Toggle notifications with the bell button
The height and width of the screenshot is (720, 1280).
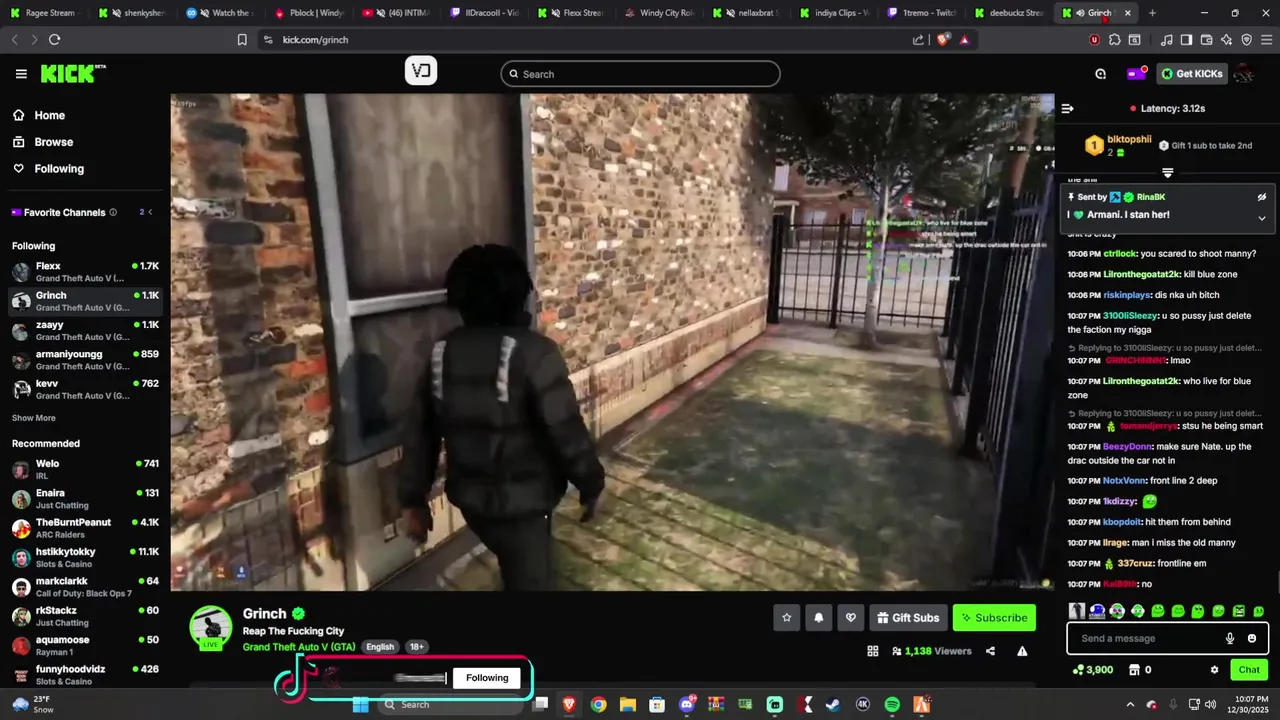[818, 618]
